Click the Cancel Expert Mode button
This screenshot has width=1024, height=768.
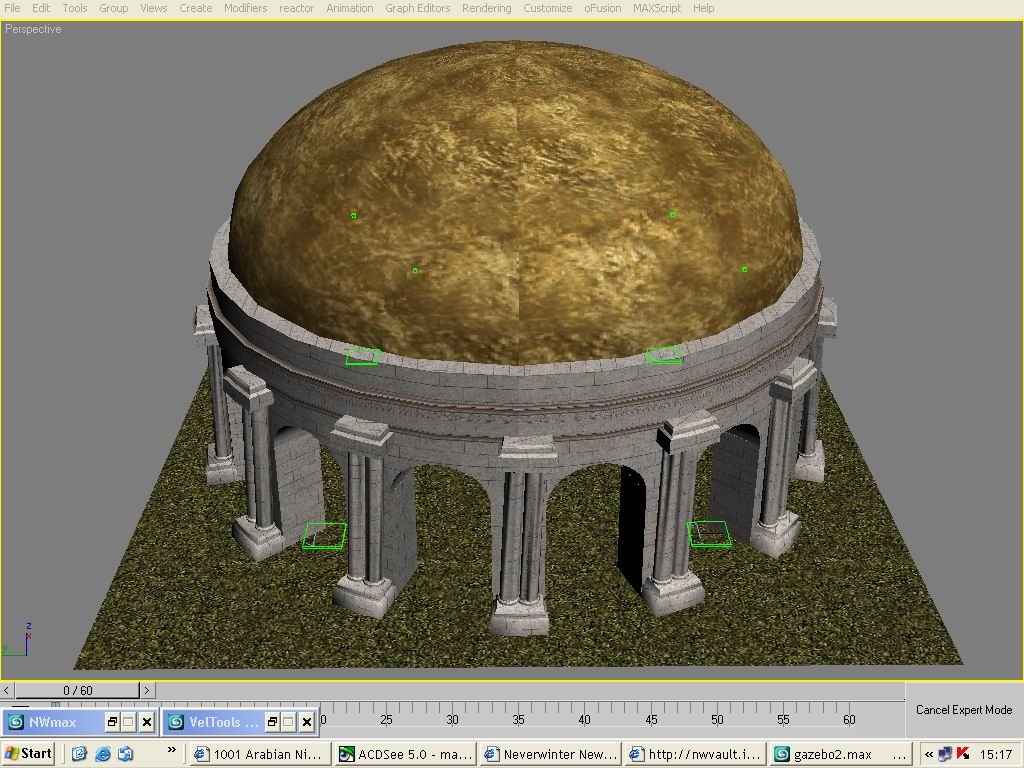click(964, 710)
